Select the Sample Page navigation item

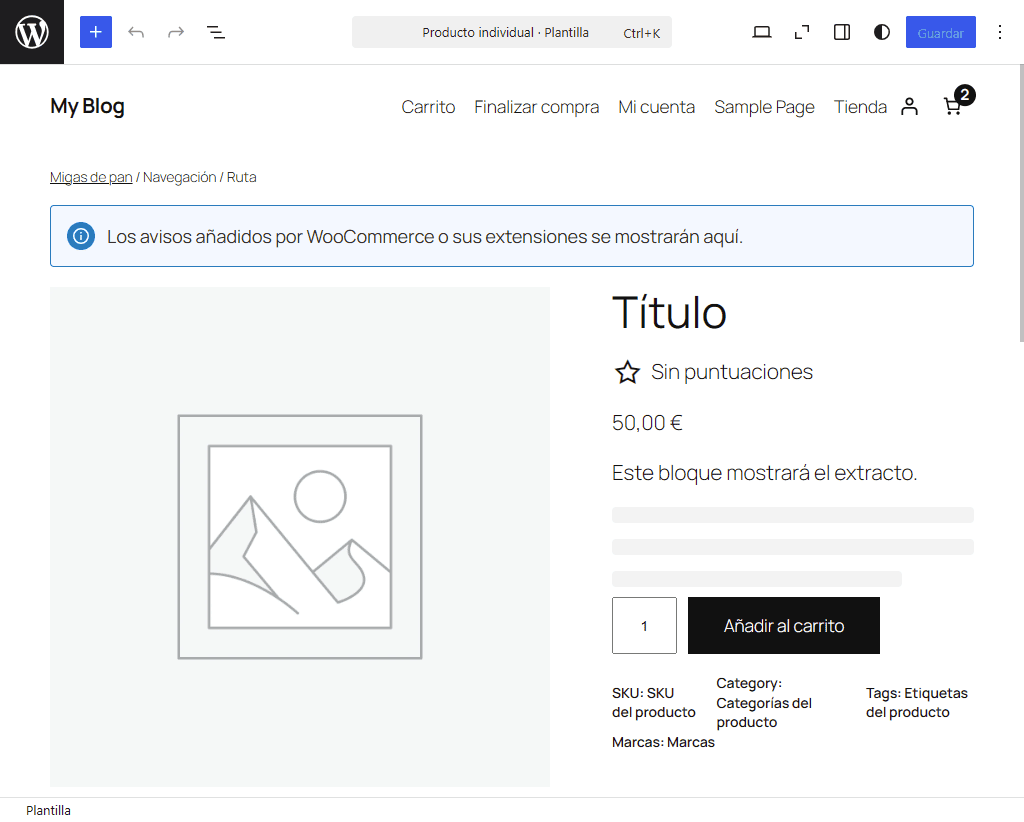point(764,107)
